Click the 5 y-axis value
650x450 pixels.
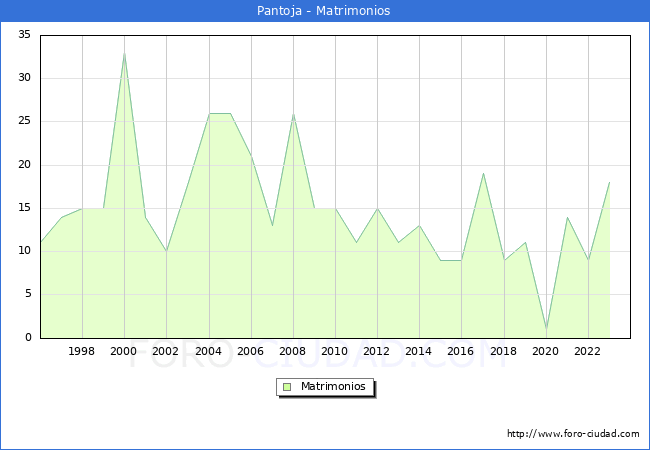(28, 294)
